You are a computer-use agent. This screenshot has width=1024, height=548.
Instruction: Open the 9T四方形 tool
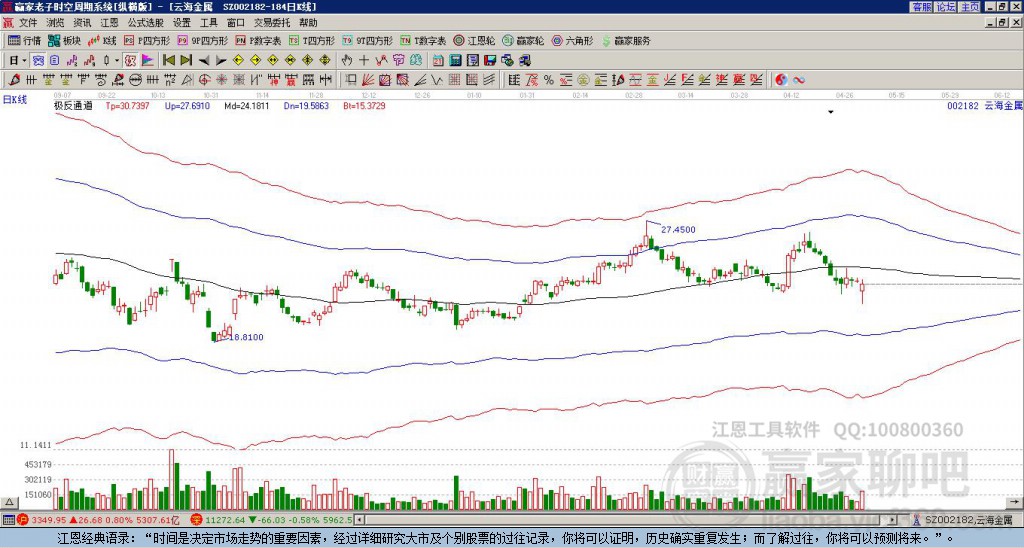click(367, 40)
